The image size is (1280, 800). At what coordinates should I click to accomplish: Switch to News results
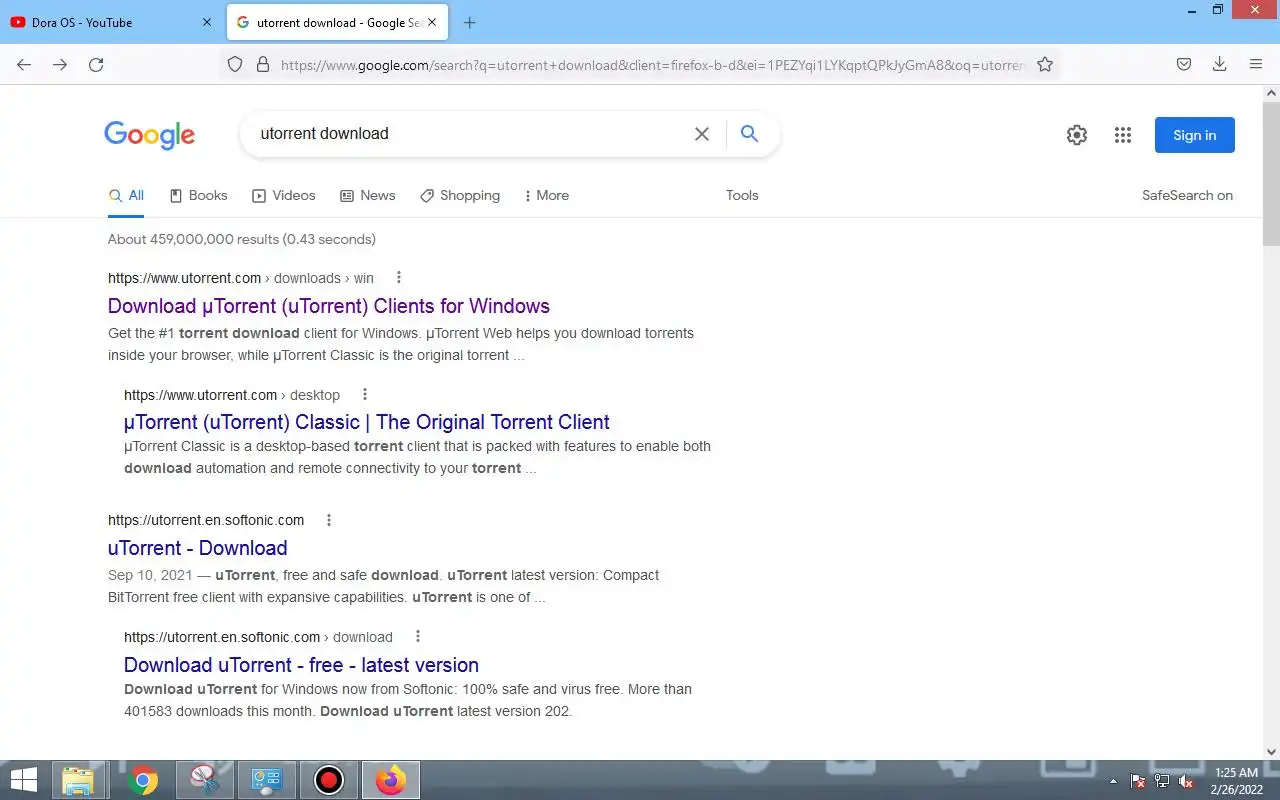click(368, 195)
